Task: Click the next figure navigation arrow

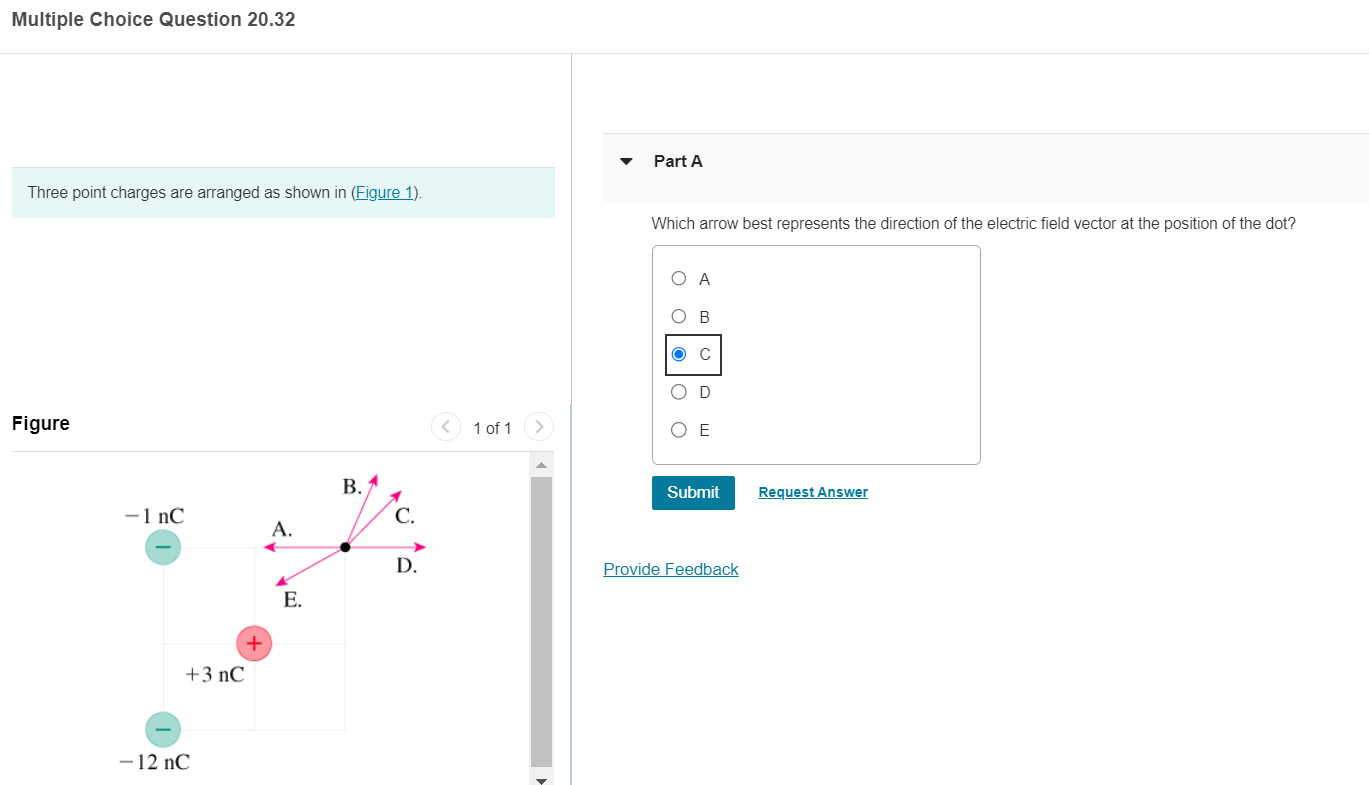Action: tap(538, 426)
